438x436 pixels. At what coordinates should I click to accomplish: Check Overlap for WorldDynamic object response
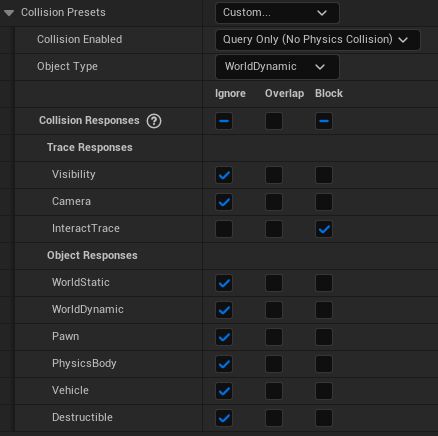pyautogui.click(x=274, y=310)
